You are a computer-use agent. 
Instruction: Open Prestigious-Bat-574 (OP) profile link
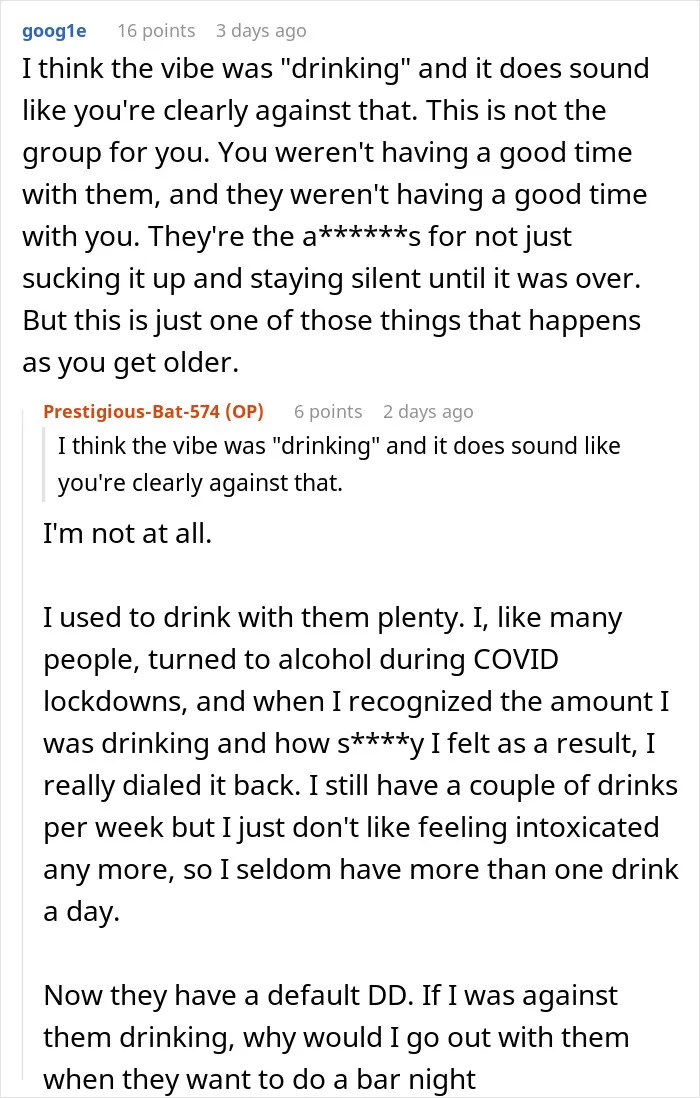point(153,412)
